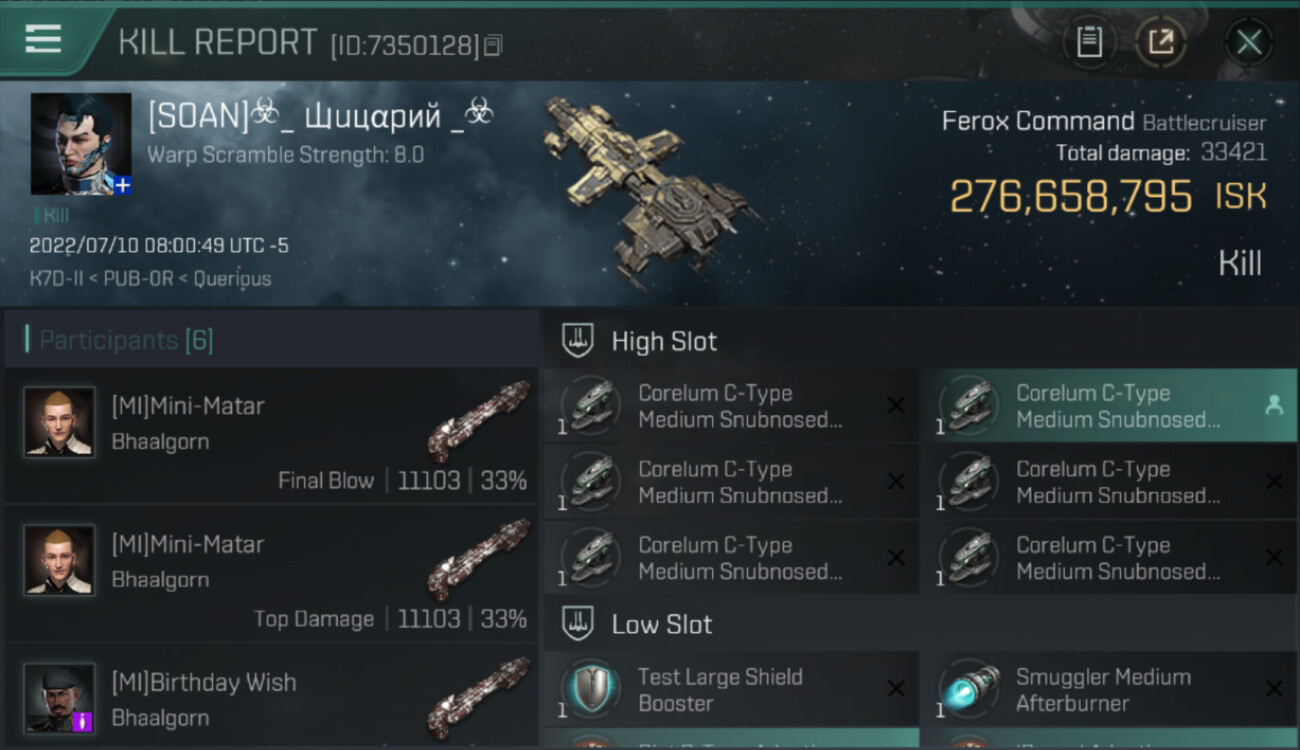Click the High Slot section icon
The width and height of the screenshot is (1300, 750).
[x=577, y=341]
